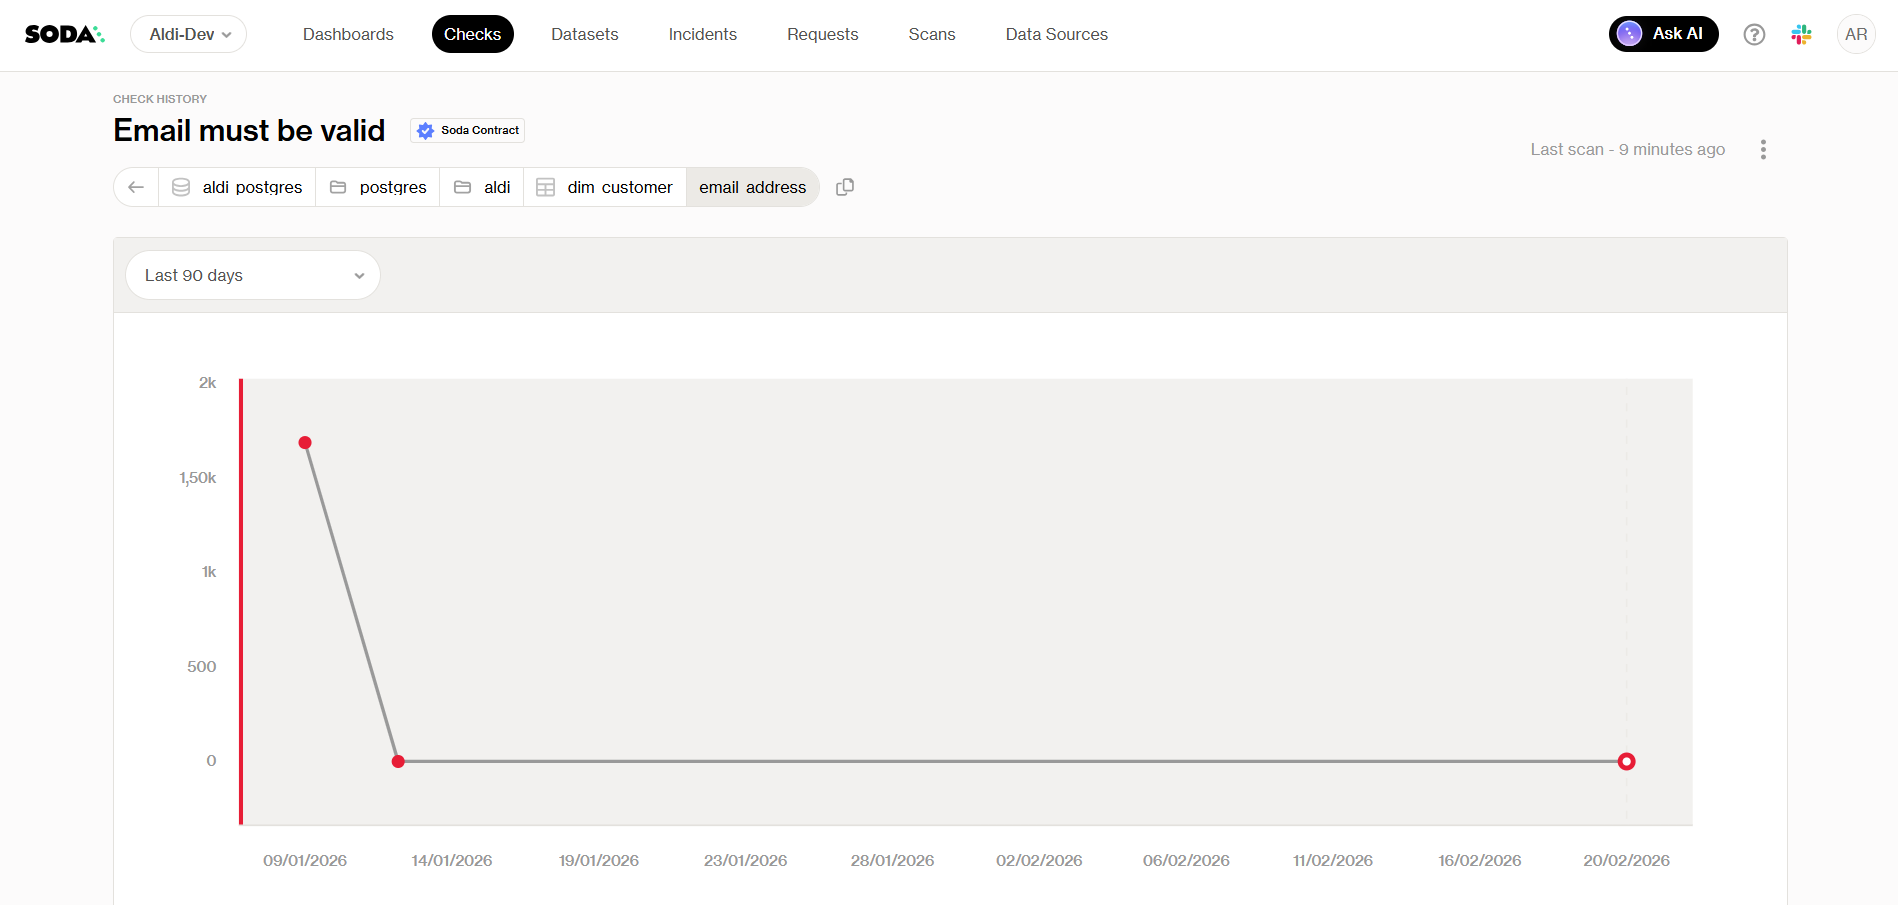Screen dimensions: 1898x905
Task: Click the back arrow in breadcrumb
Action: click(136, 187)
